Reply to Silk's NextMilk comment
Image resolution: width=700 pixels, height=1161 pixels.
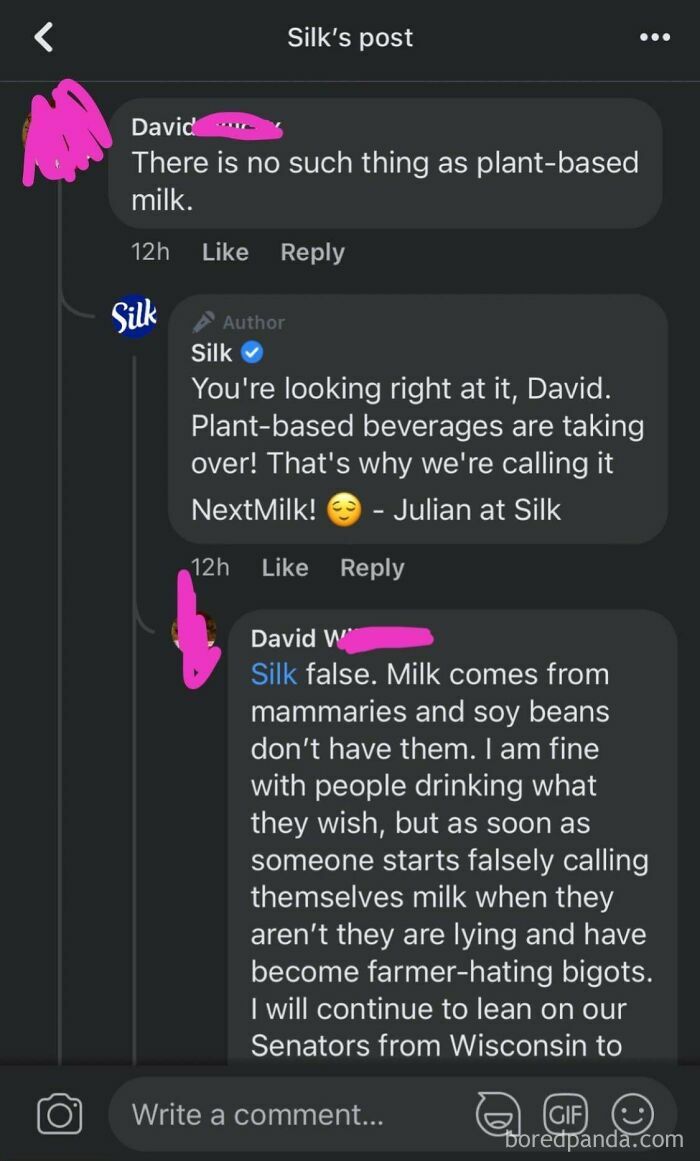tap(371, 567)
